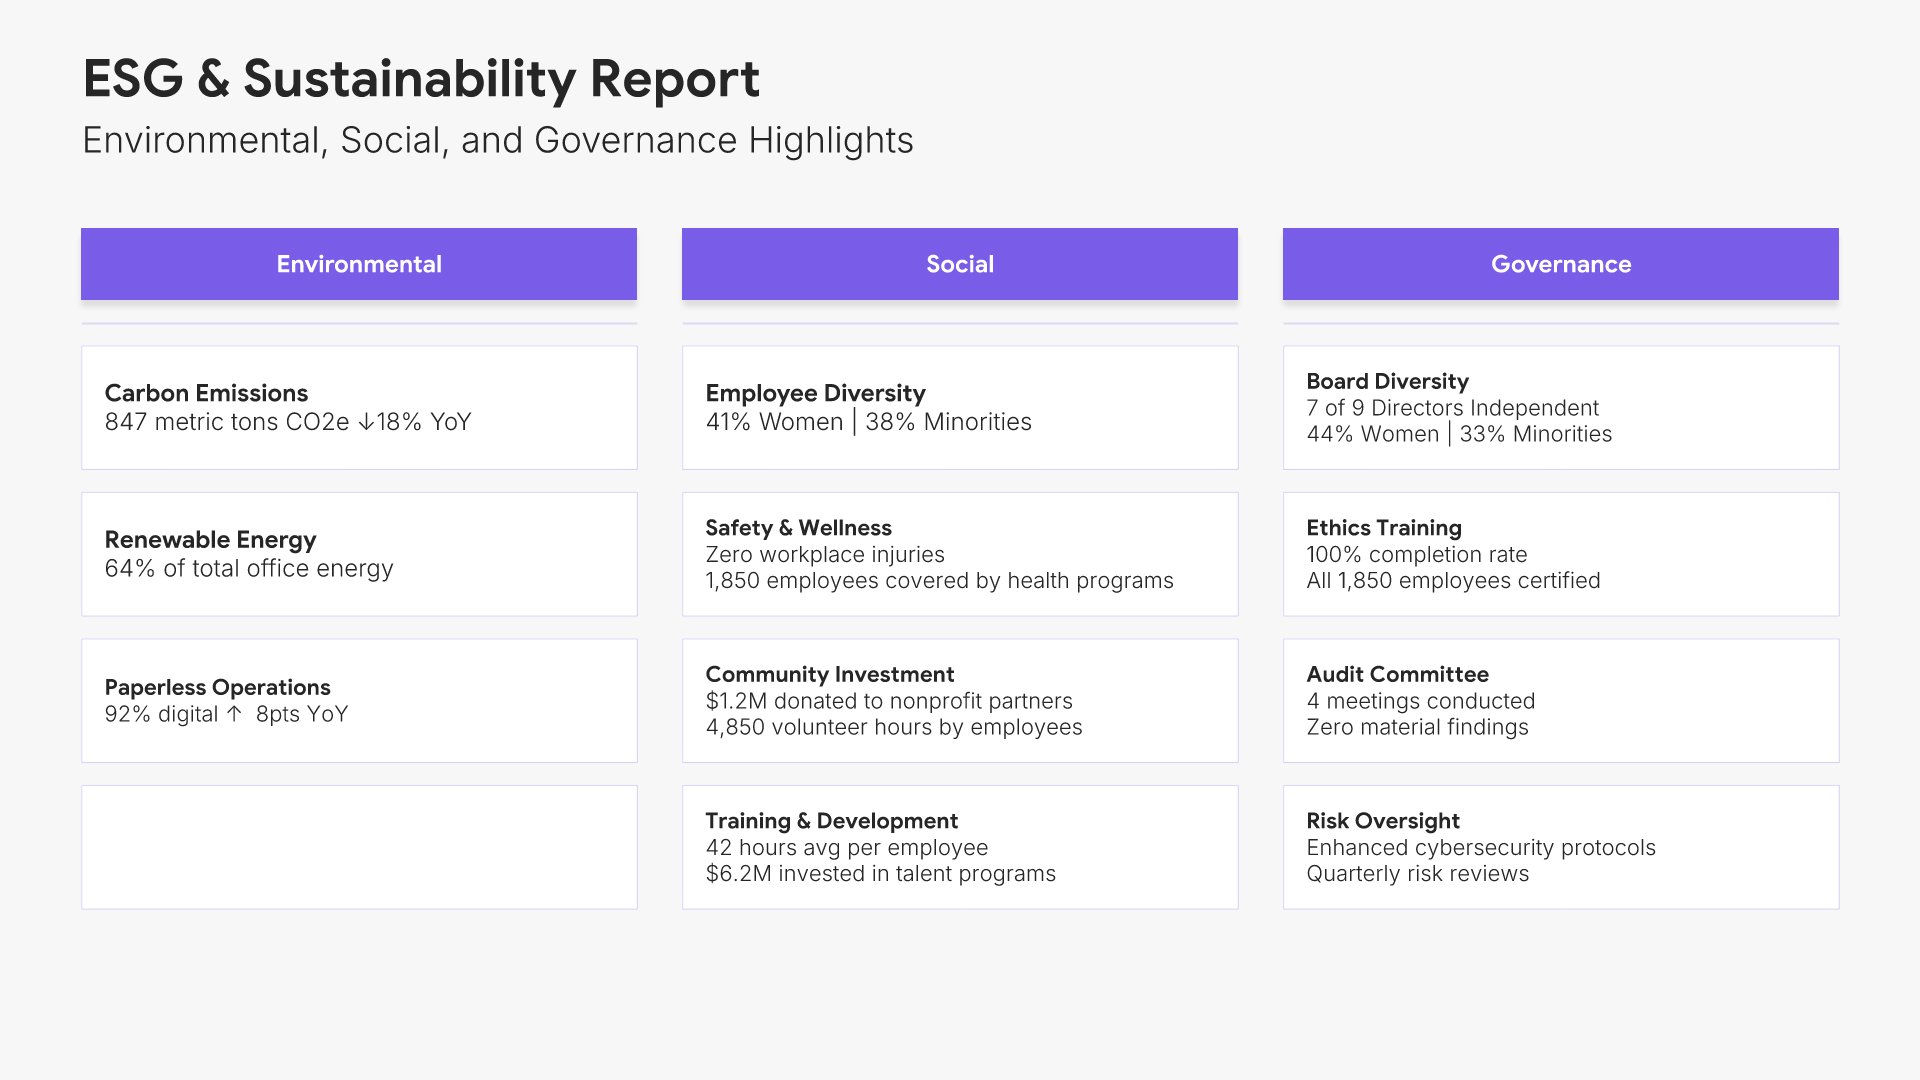Select the Safety & Wellness card
This screenshot has width=1920, height=1080.
tap(959, 553)
